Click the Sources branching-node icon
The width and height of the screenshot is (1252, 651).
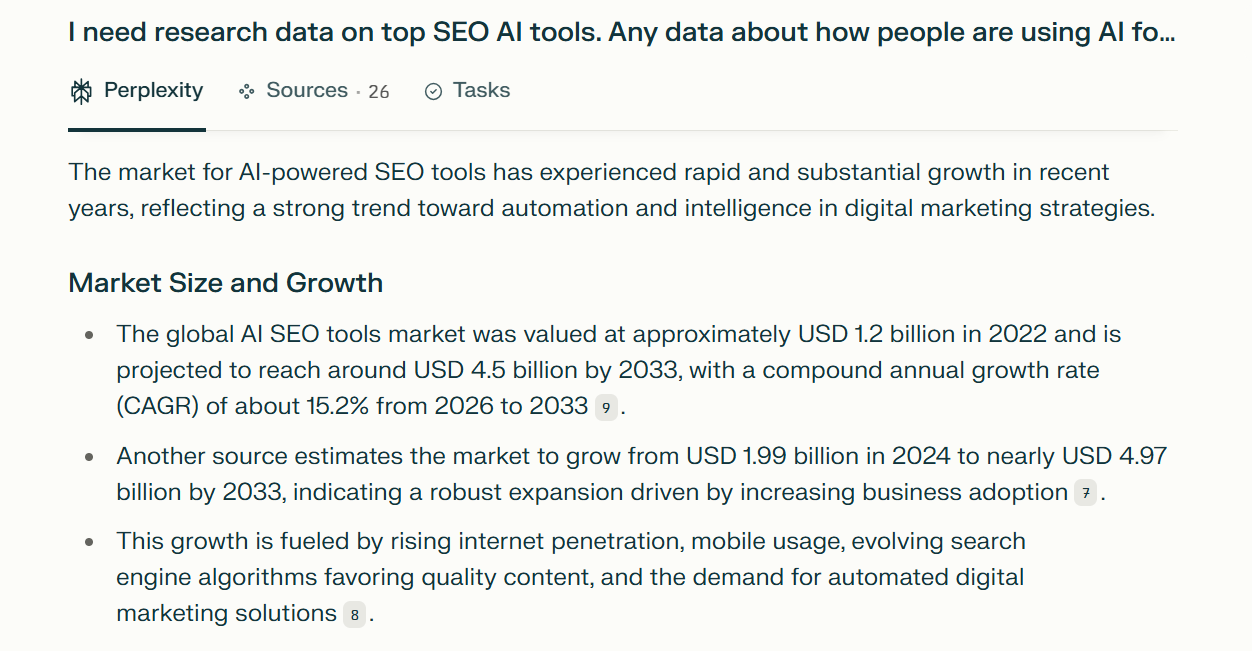coord(245,90)
